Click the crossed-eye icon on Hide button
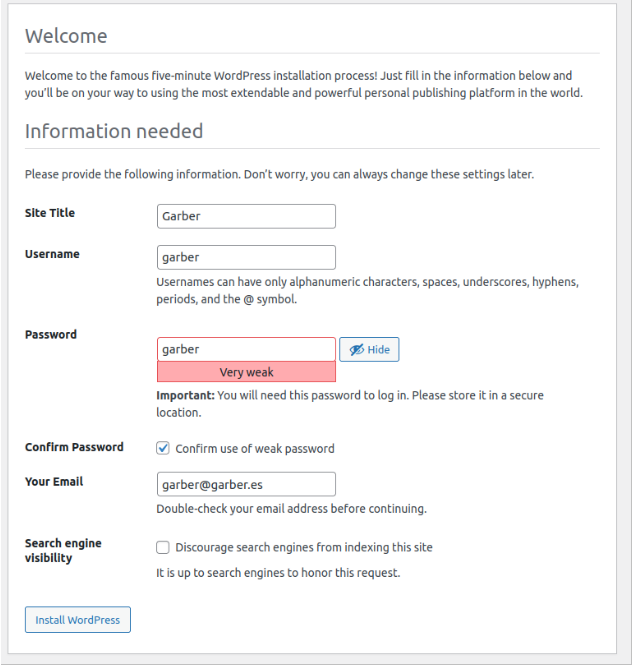 [357, 350]
